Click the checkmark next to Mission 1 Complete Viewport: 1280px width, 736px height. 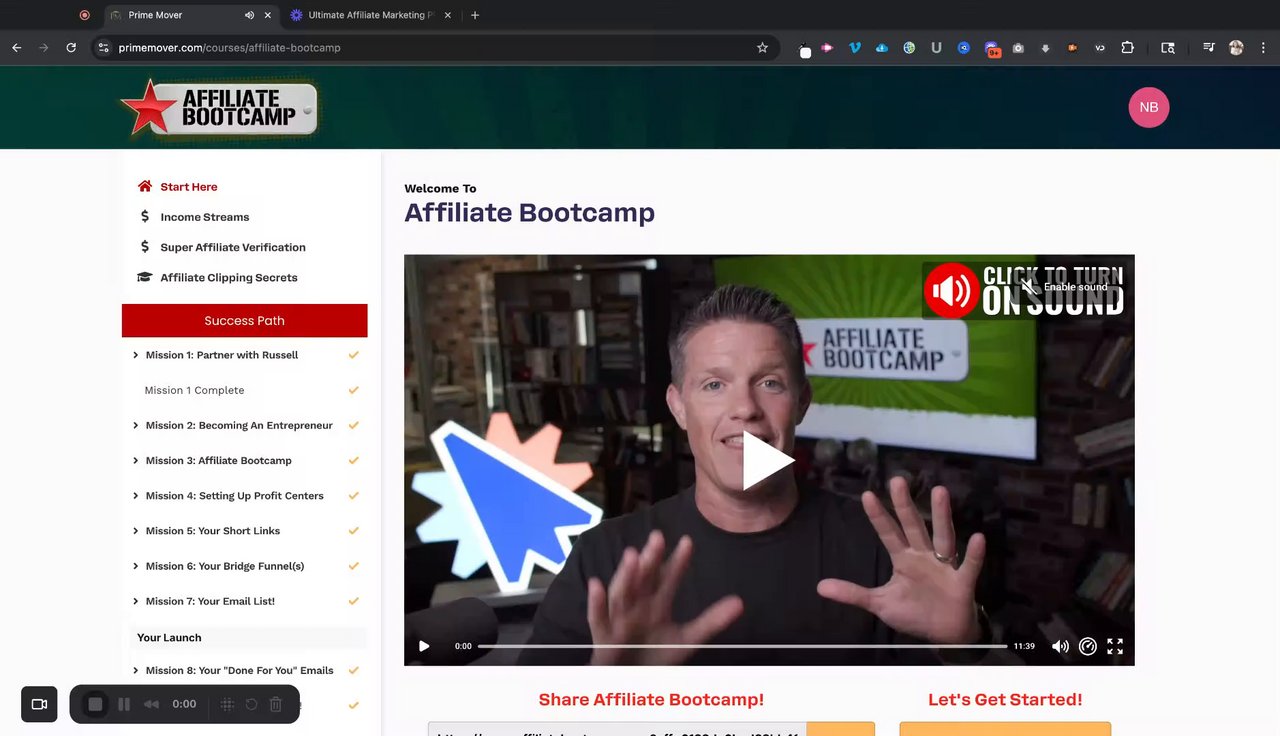coord(353,390)
